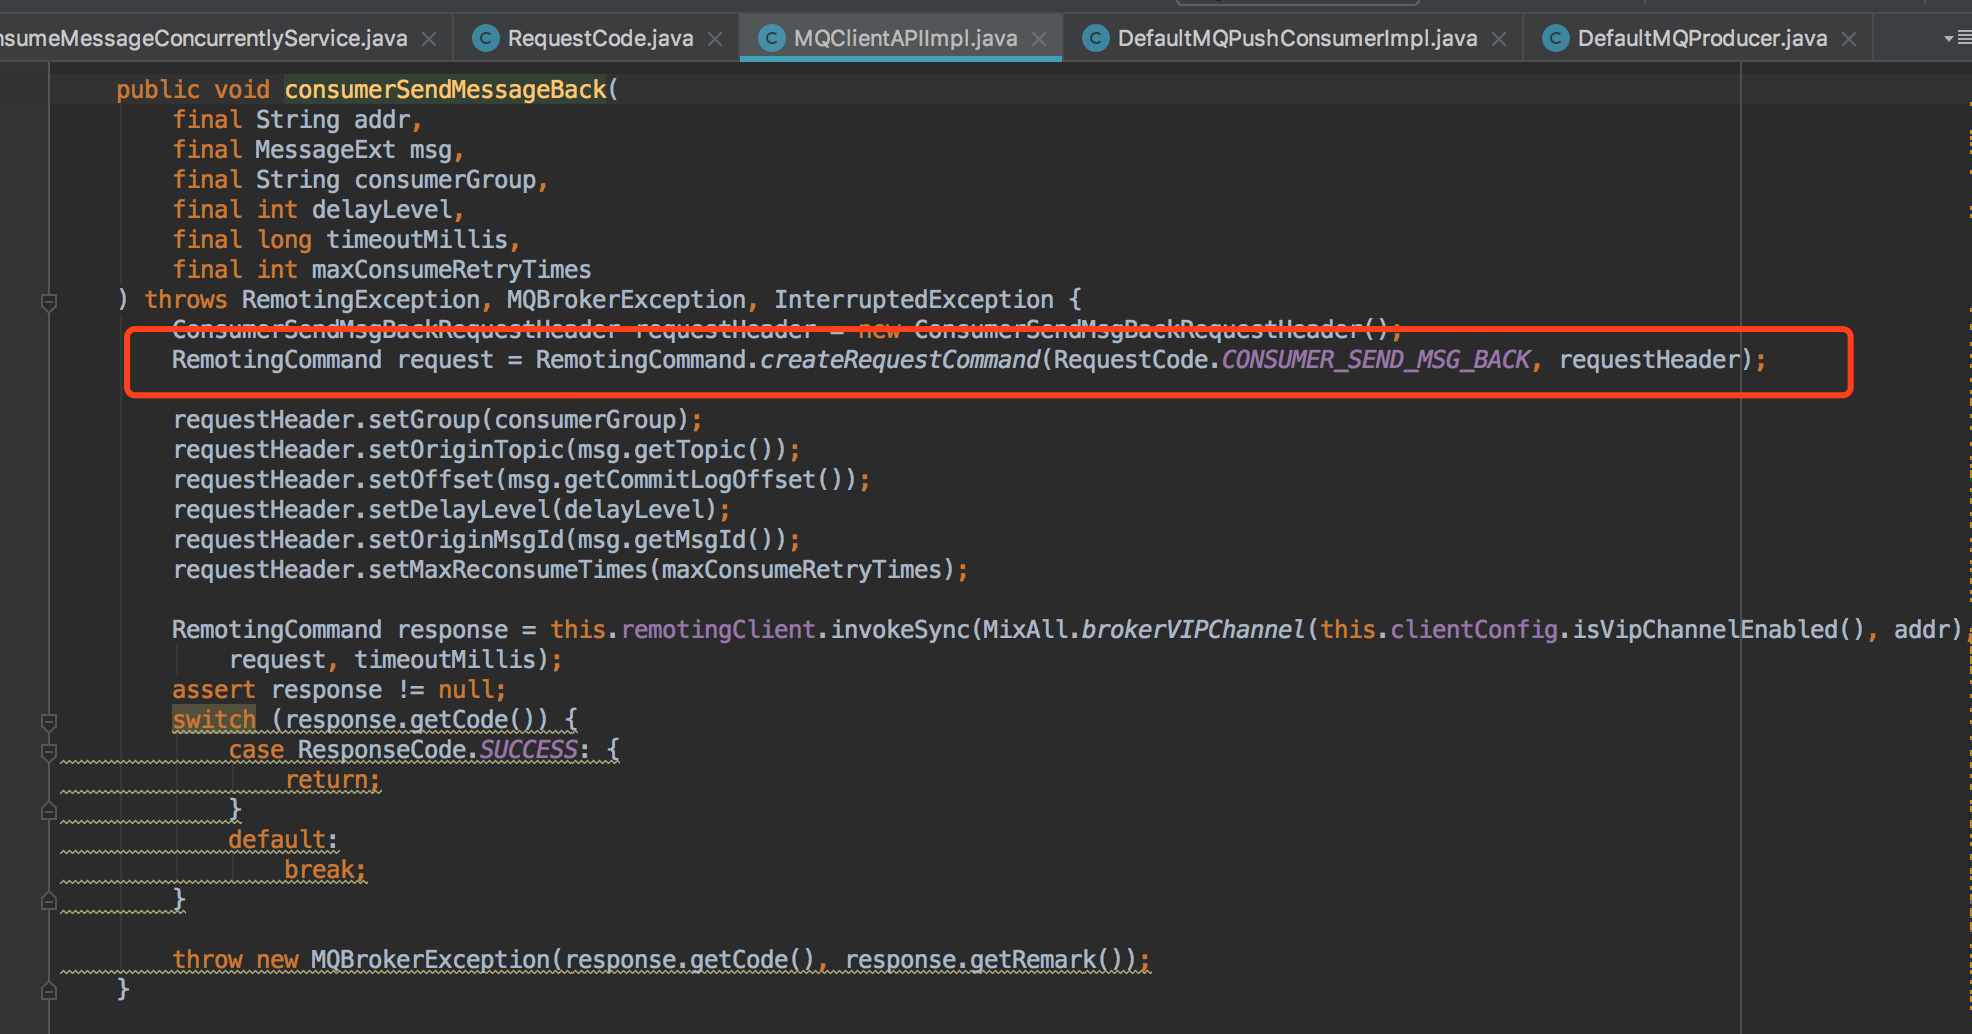
Task: Click the InterruptedException in the throws clause
Action: click(914, 300)
